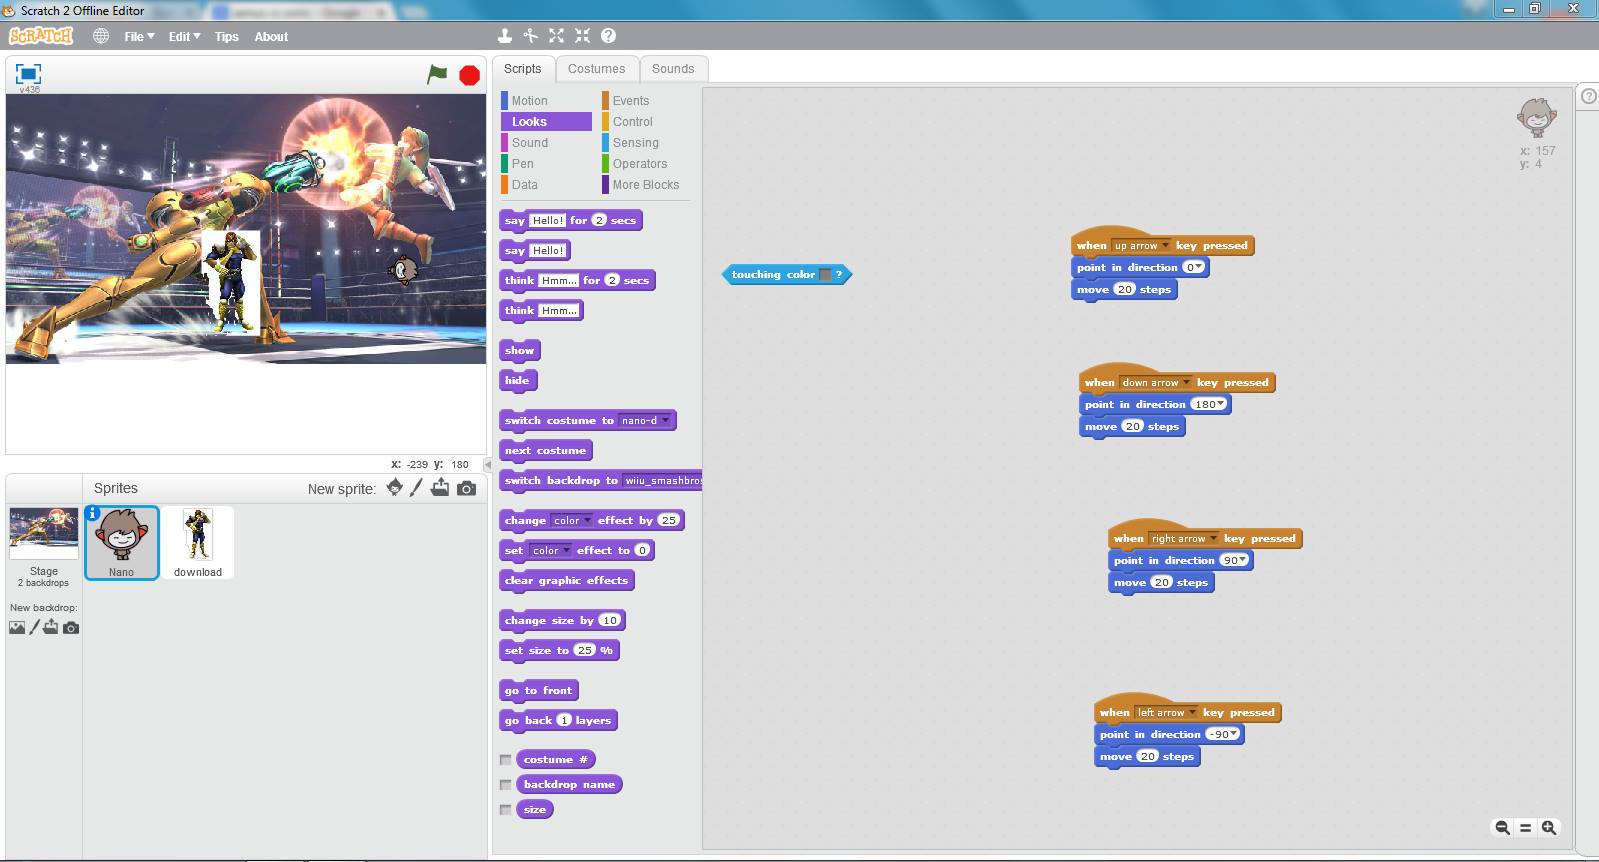The width and height of the screenshot is (1599, 862).
Task: Select the Block help question tool
Action: (608, 36)
